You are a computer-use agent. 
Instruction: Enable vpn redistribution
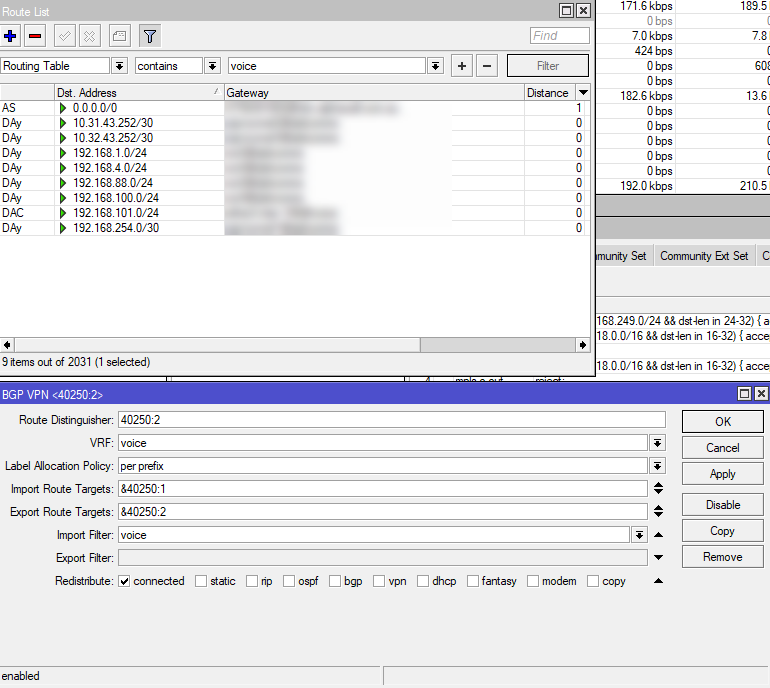point(379,581)
